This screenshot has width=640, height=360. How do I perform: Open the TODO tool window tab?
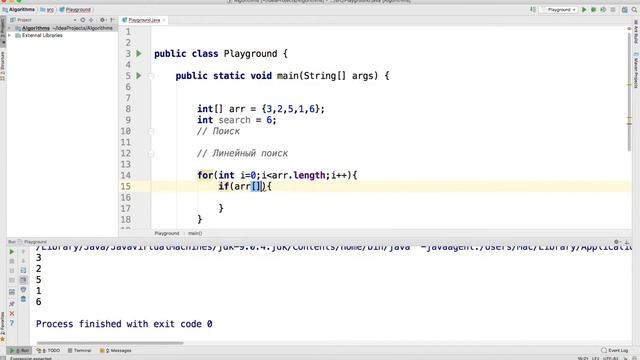point(48,350)
